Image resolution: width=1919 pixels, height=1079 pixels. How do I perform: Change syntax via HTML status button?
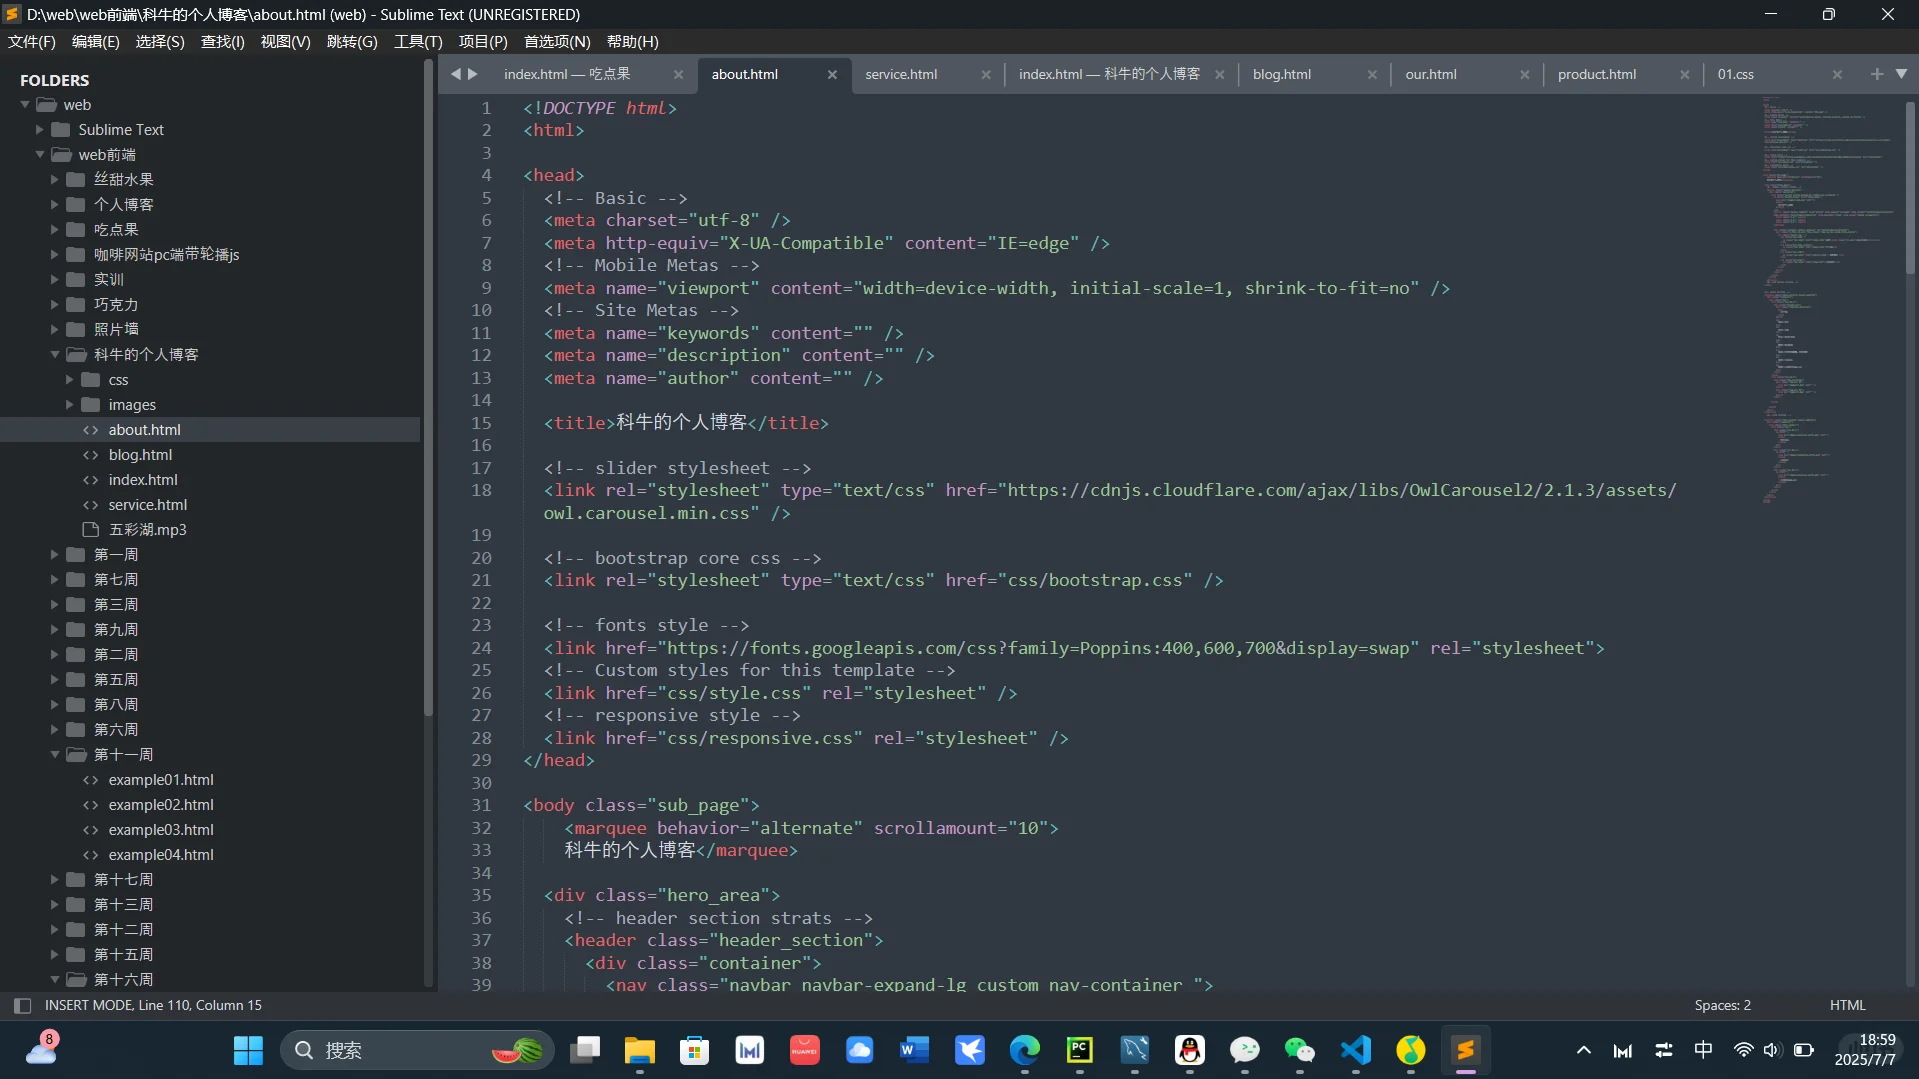(x=1847, y=1005)
